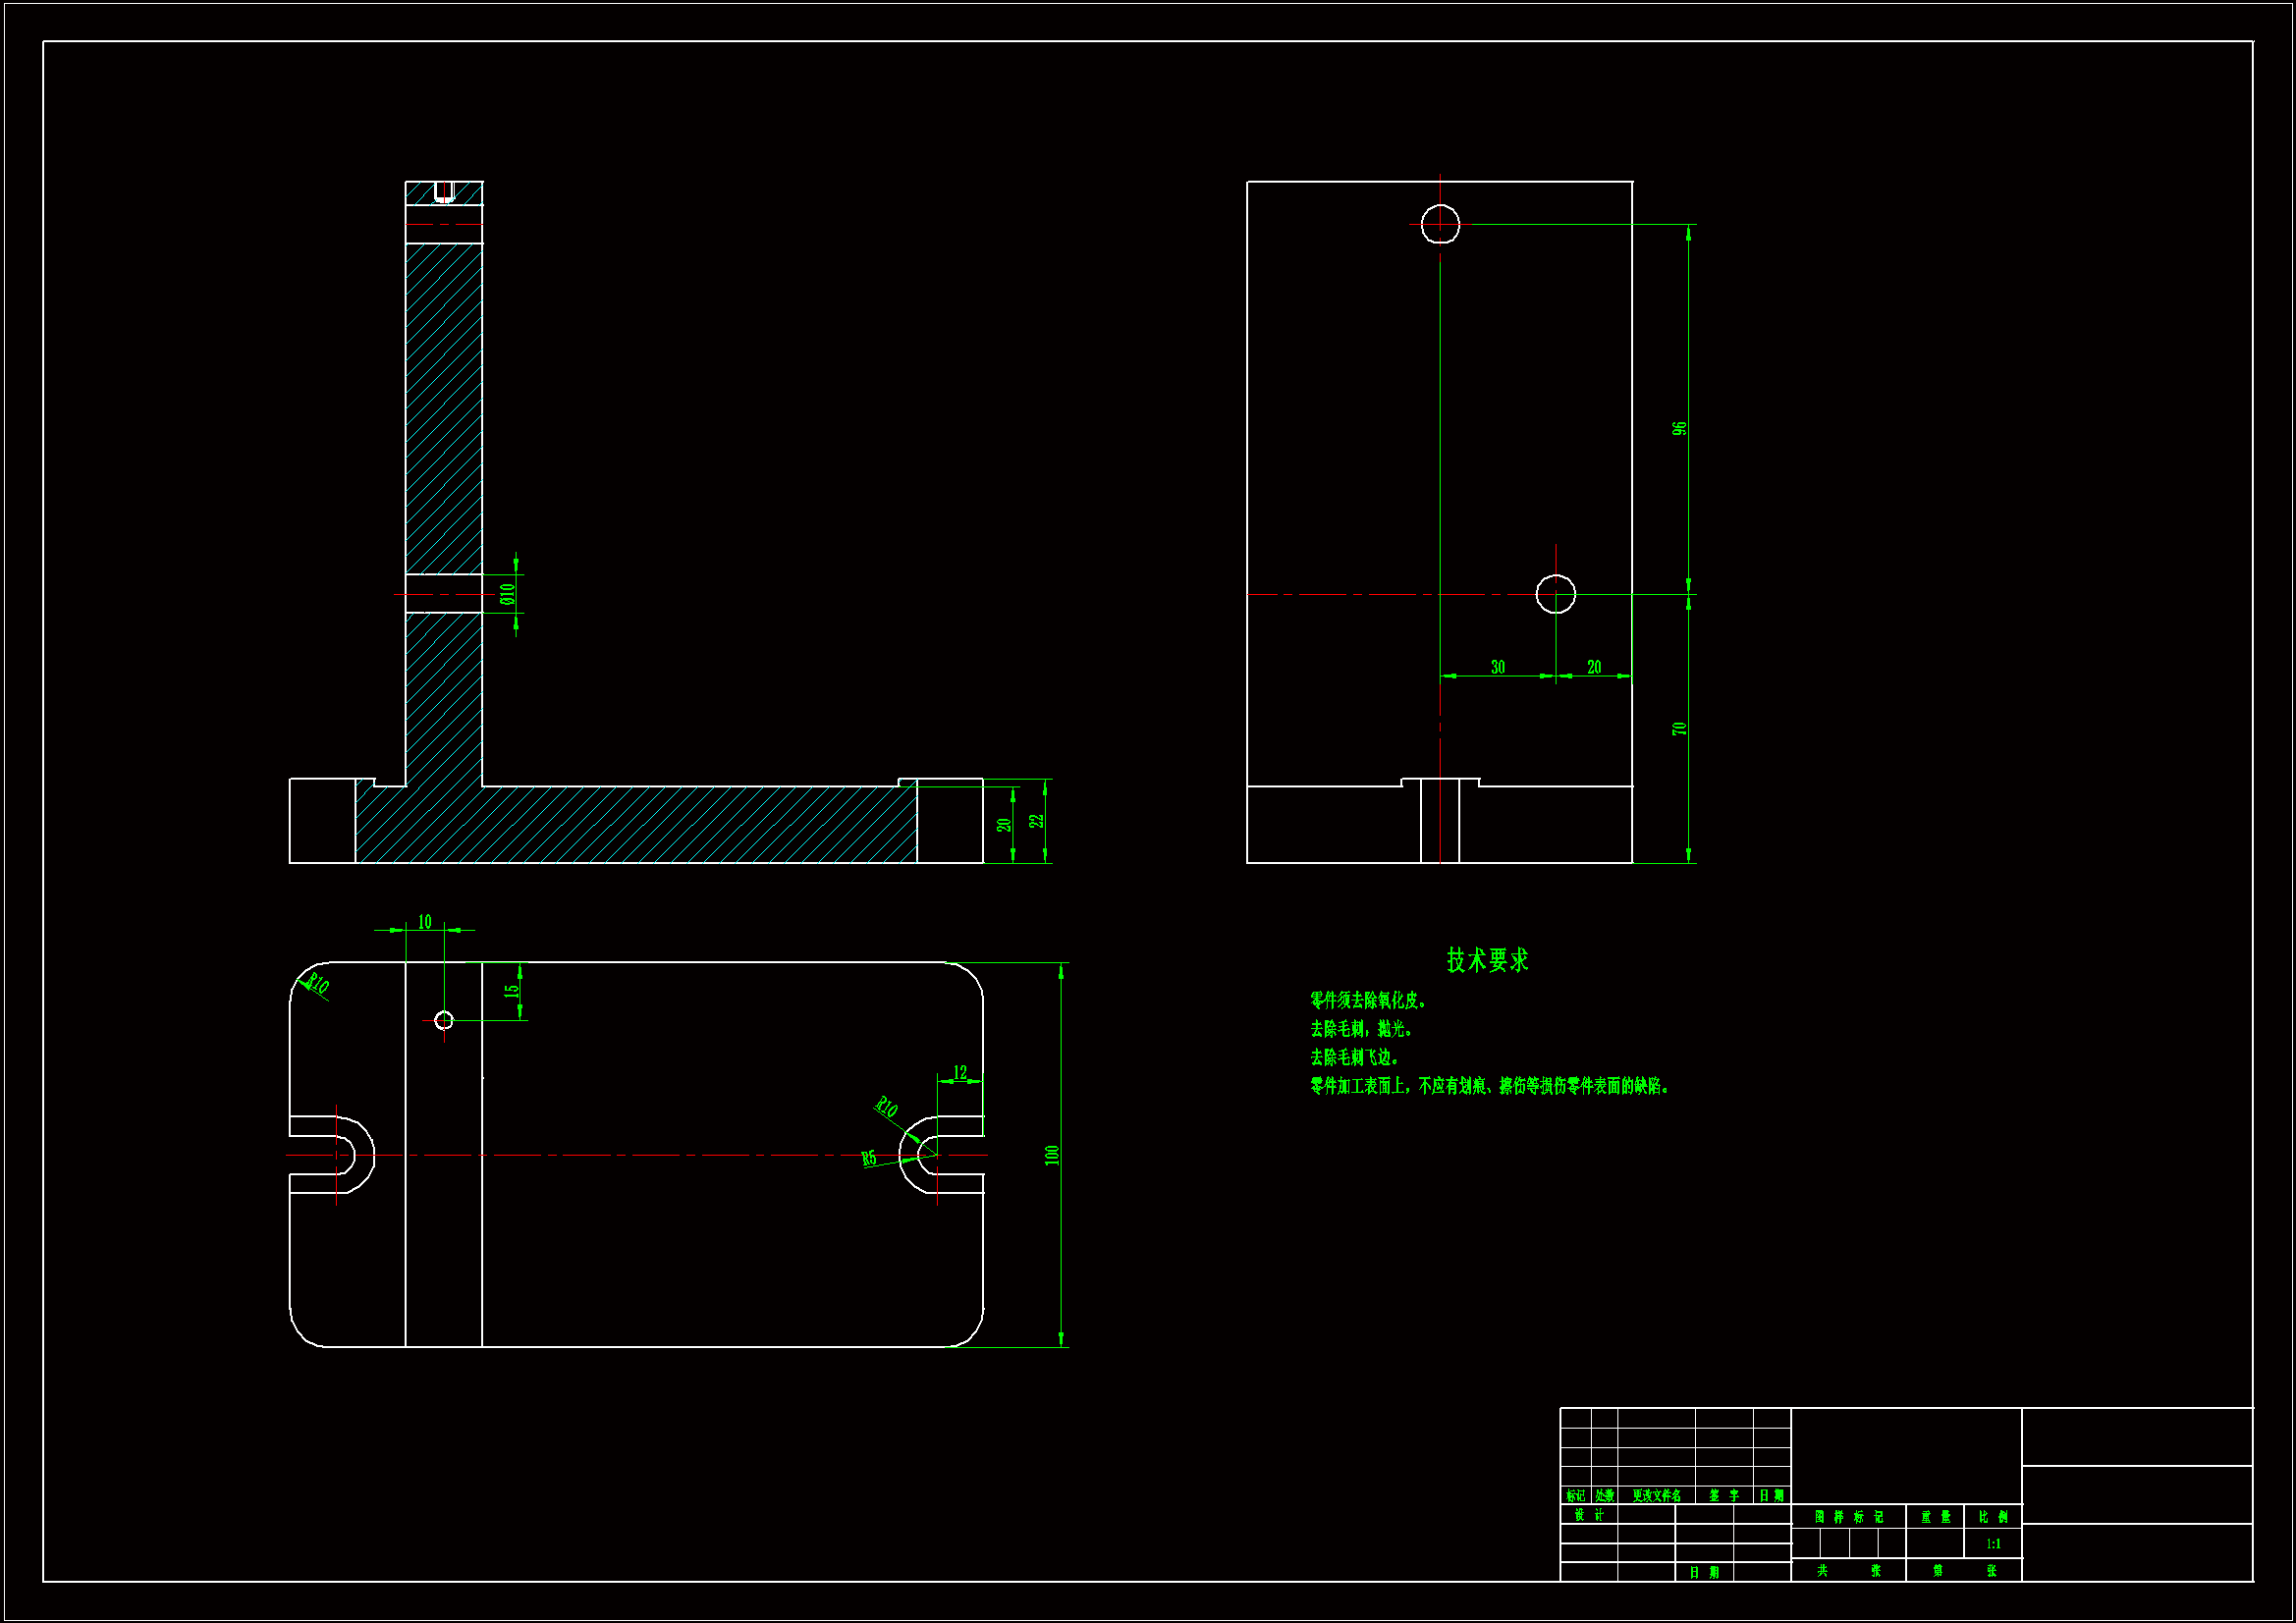Click the R5 radius label
Viewport: 2296px width, 1623px height.
pos(869,1159)
